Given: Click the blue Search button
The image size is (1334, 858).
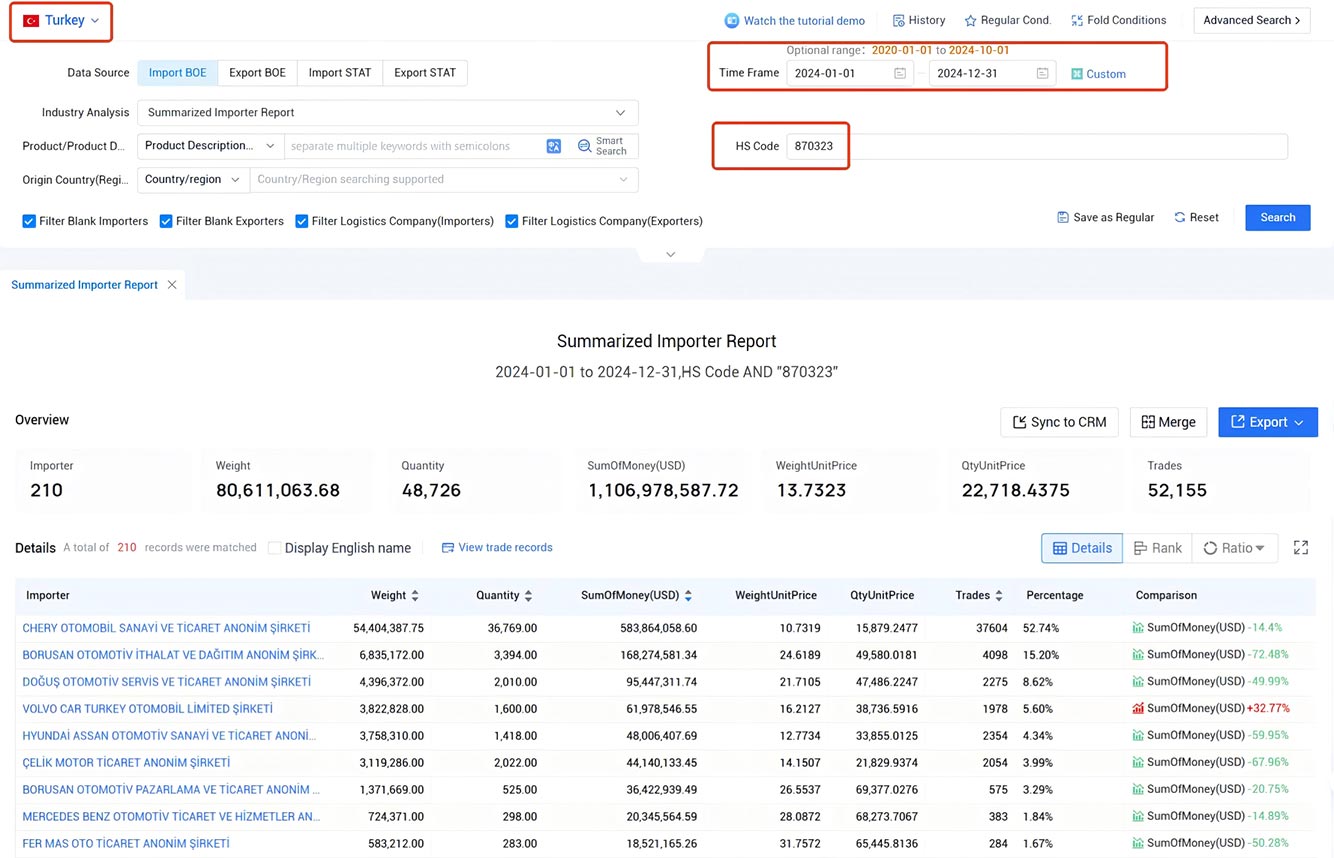Looking at the screenshot, I should coord(1278,217).
